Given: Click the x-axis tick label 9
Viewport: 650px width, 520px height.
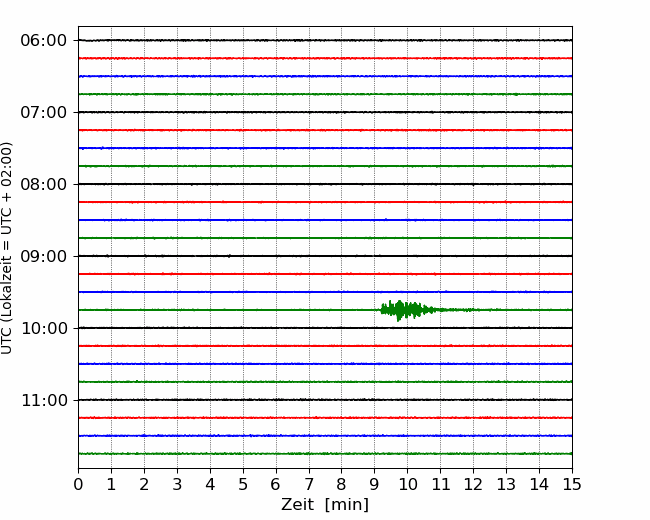Looking at the screenshot, I should (x=375, y=484).
